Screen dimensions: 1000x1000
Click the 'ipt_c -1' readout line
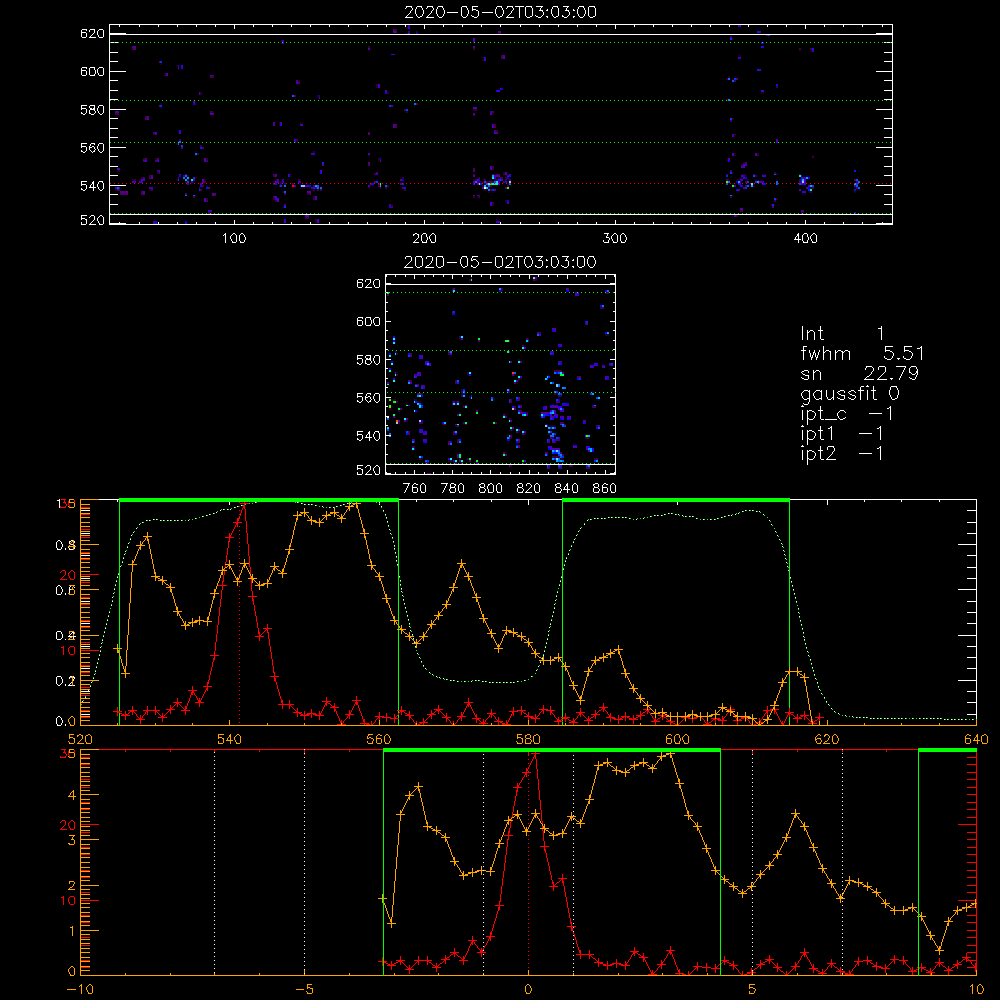tap(847, 414)
